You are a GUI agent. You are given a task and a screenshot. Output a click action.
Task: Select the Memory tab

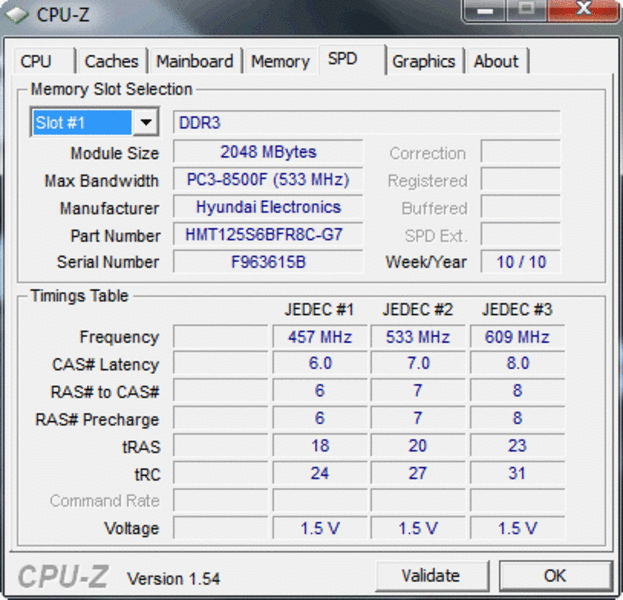pos(281,61)
